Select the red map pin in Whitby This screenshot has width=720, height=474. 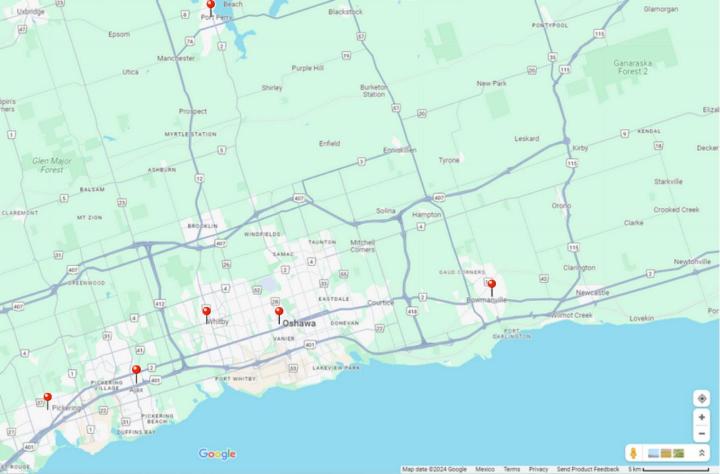click(207, 312)
